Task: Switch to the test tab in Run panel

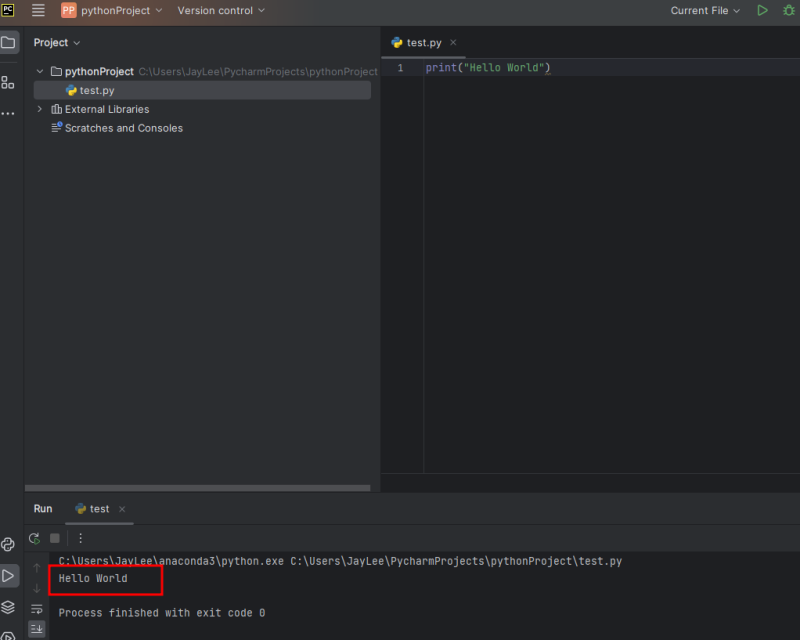Action: 98,508
